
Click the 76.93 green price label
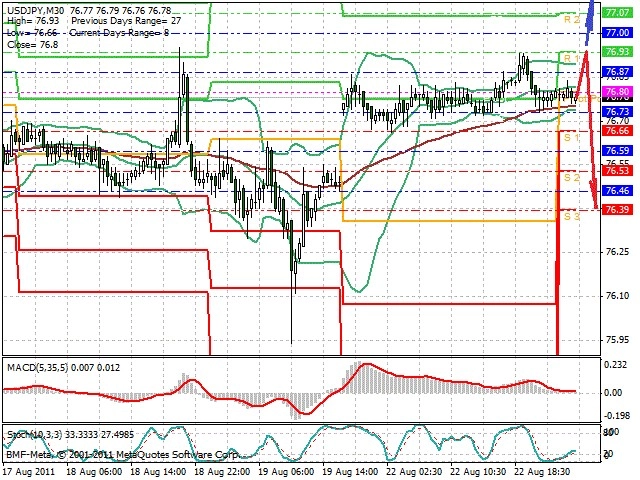pyautogui.click(x=618, y=52)
